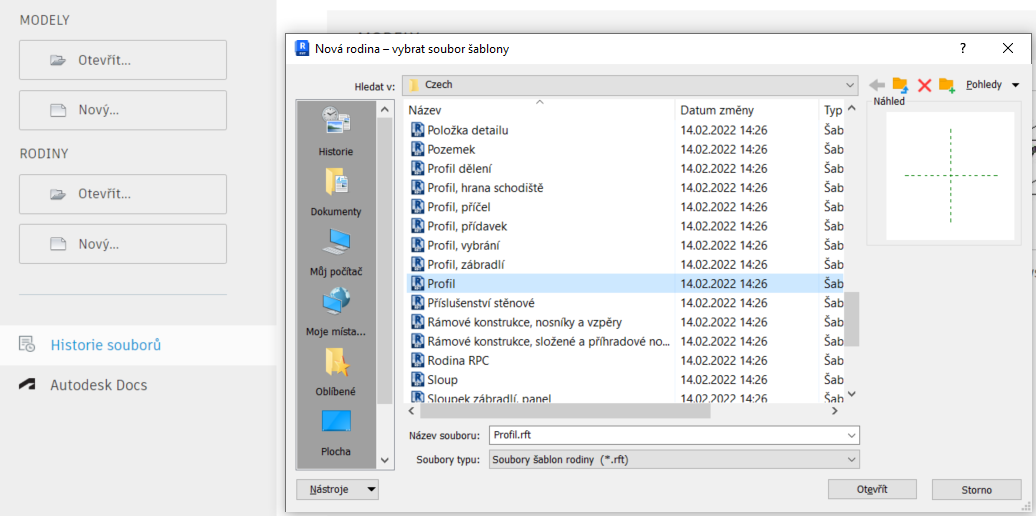Jump to Plocha in the places sidebar
Viewport: 1036px width, 516px height.
point(336,432)
